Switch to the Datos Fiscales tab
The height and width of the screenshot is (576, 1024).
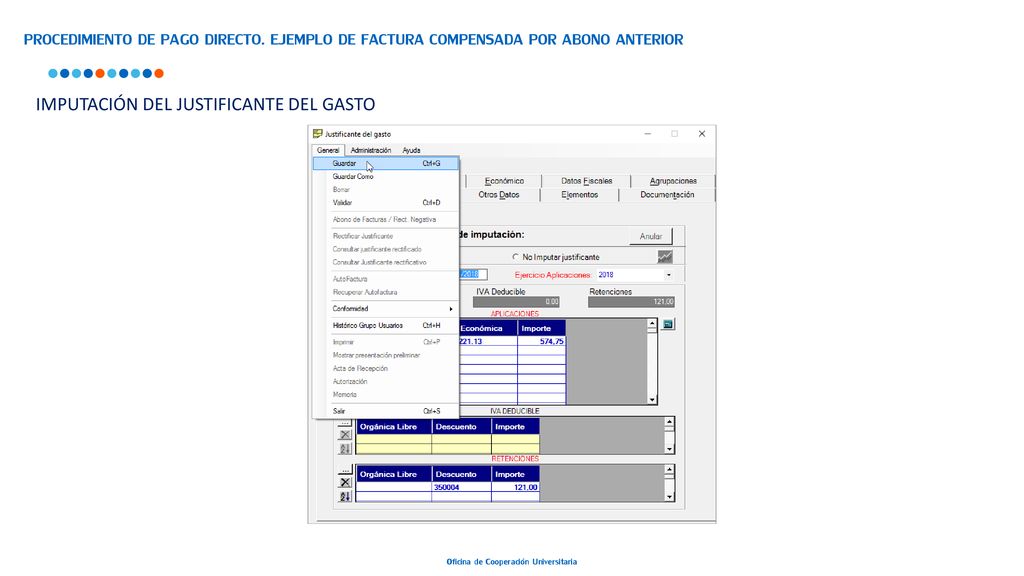pyautogui.click(x=586, y=181)
